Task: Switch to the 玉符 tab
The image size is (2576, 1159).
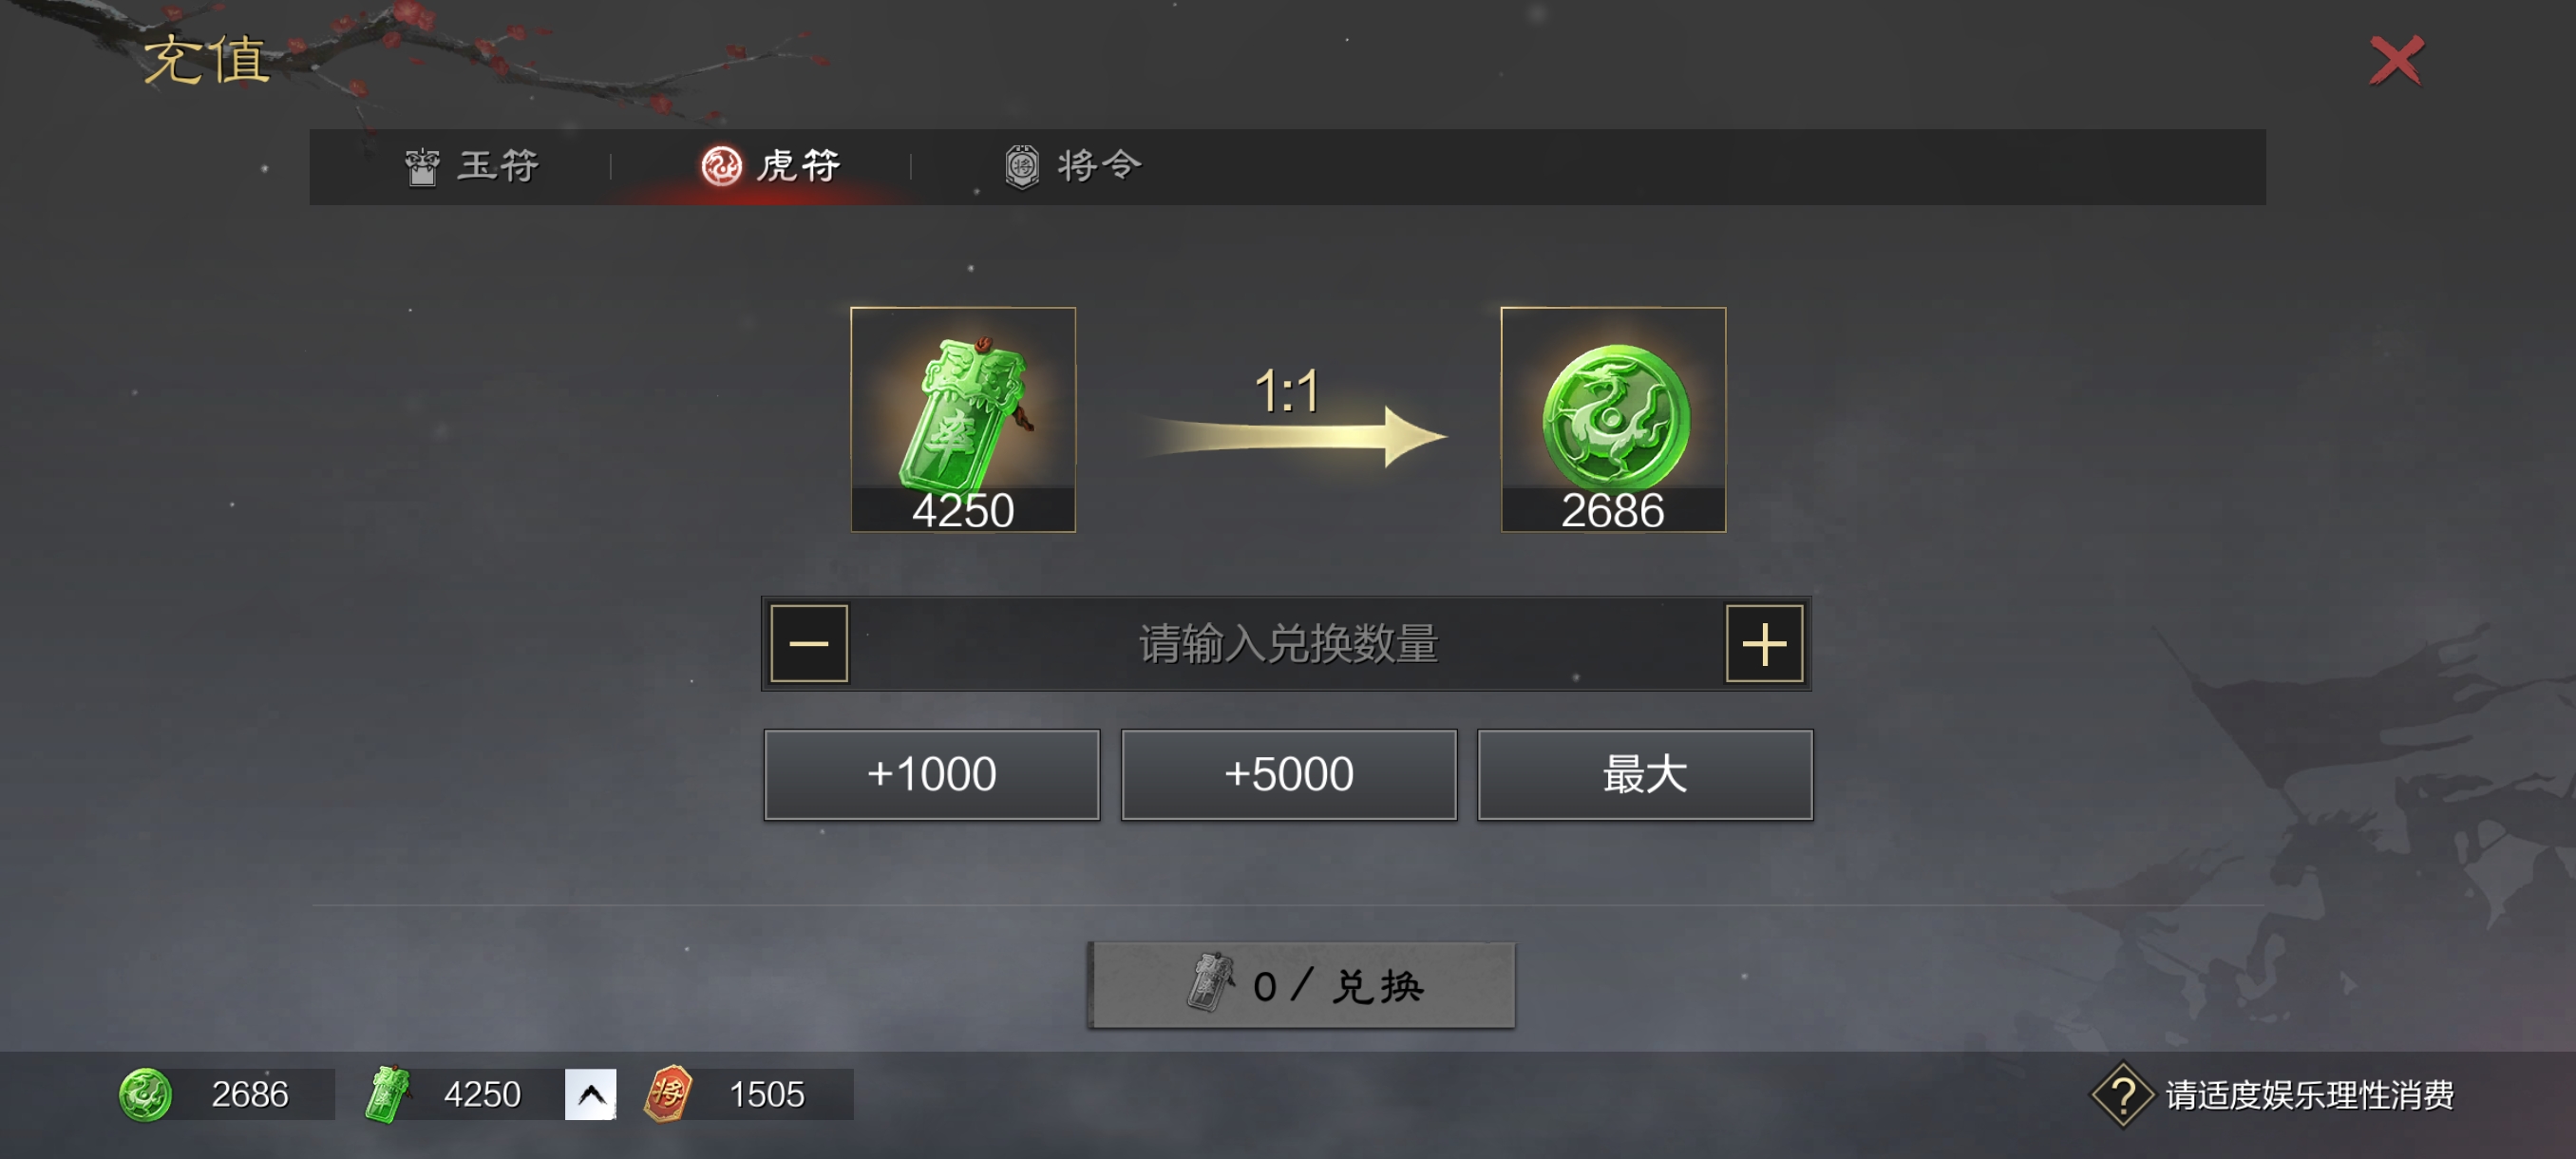Action: pyautogui.click(x=472, y=166)
